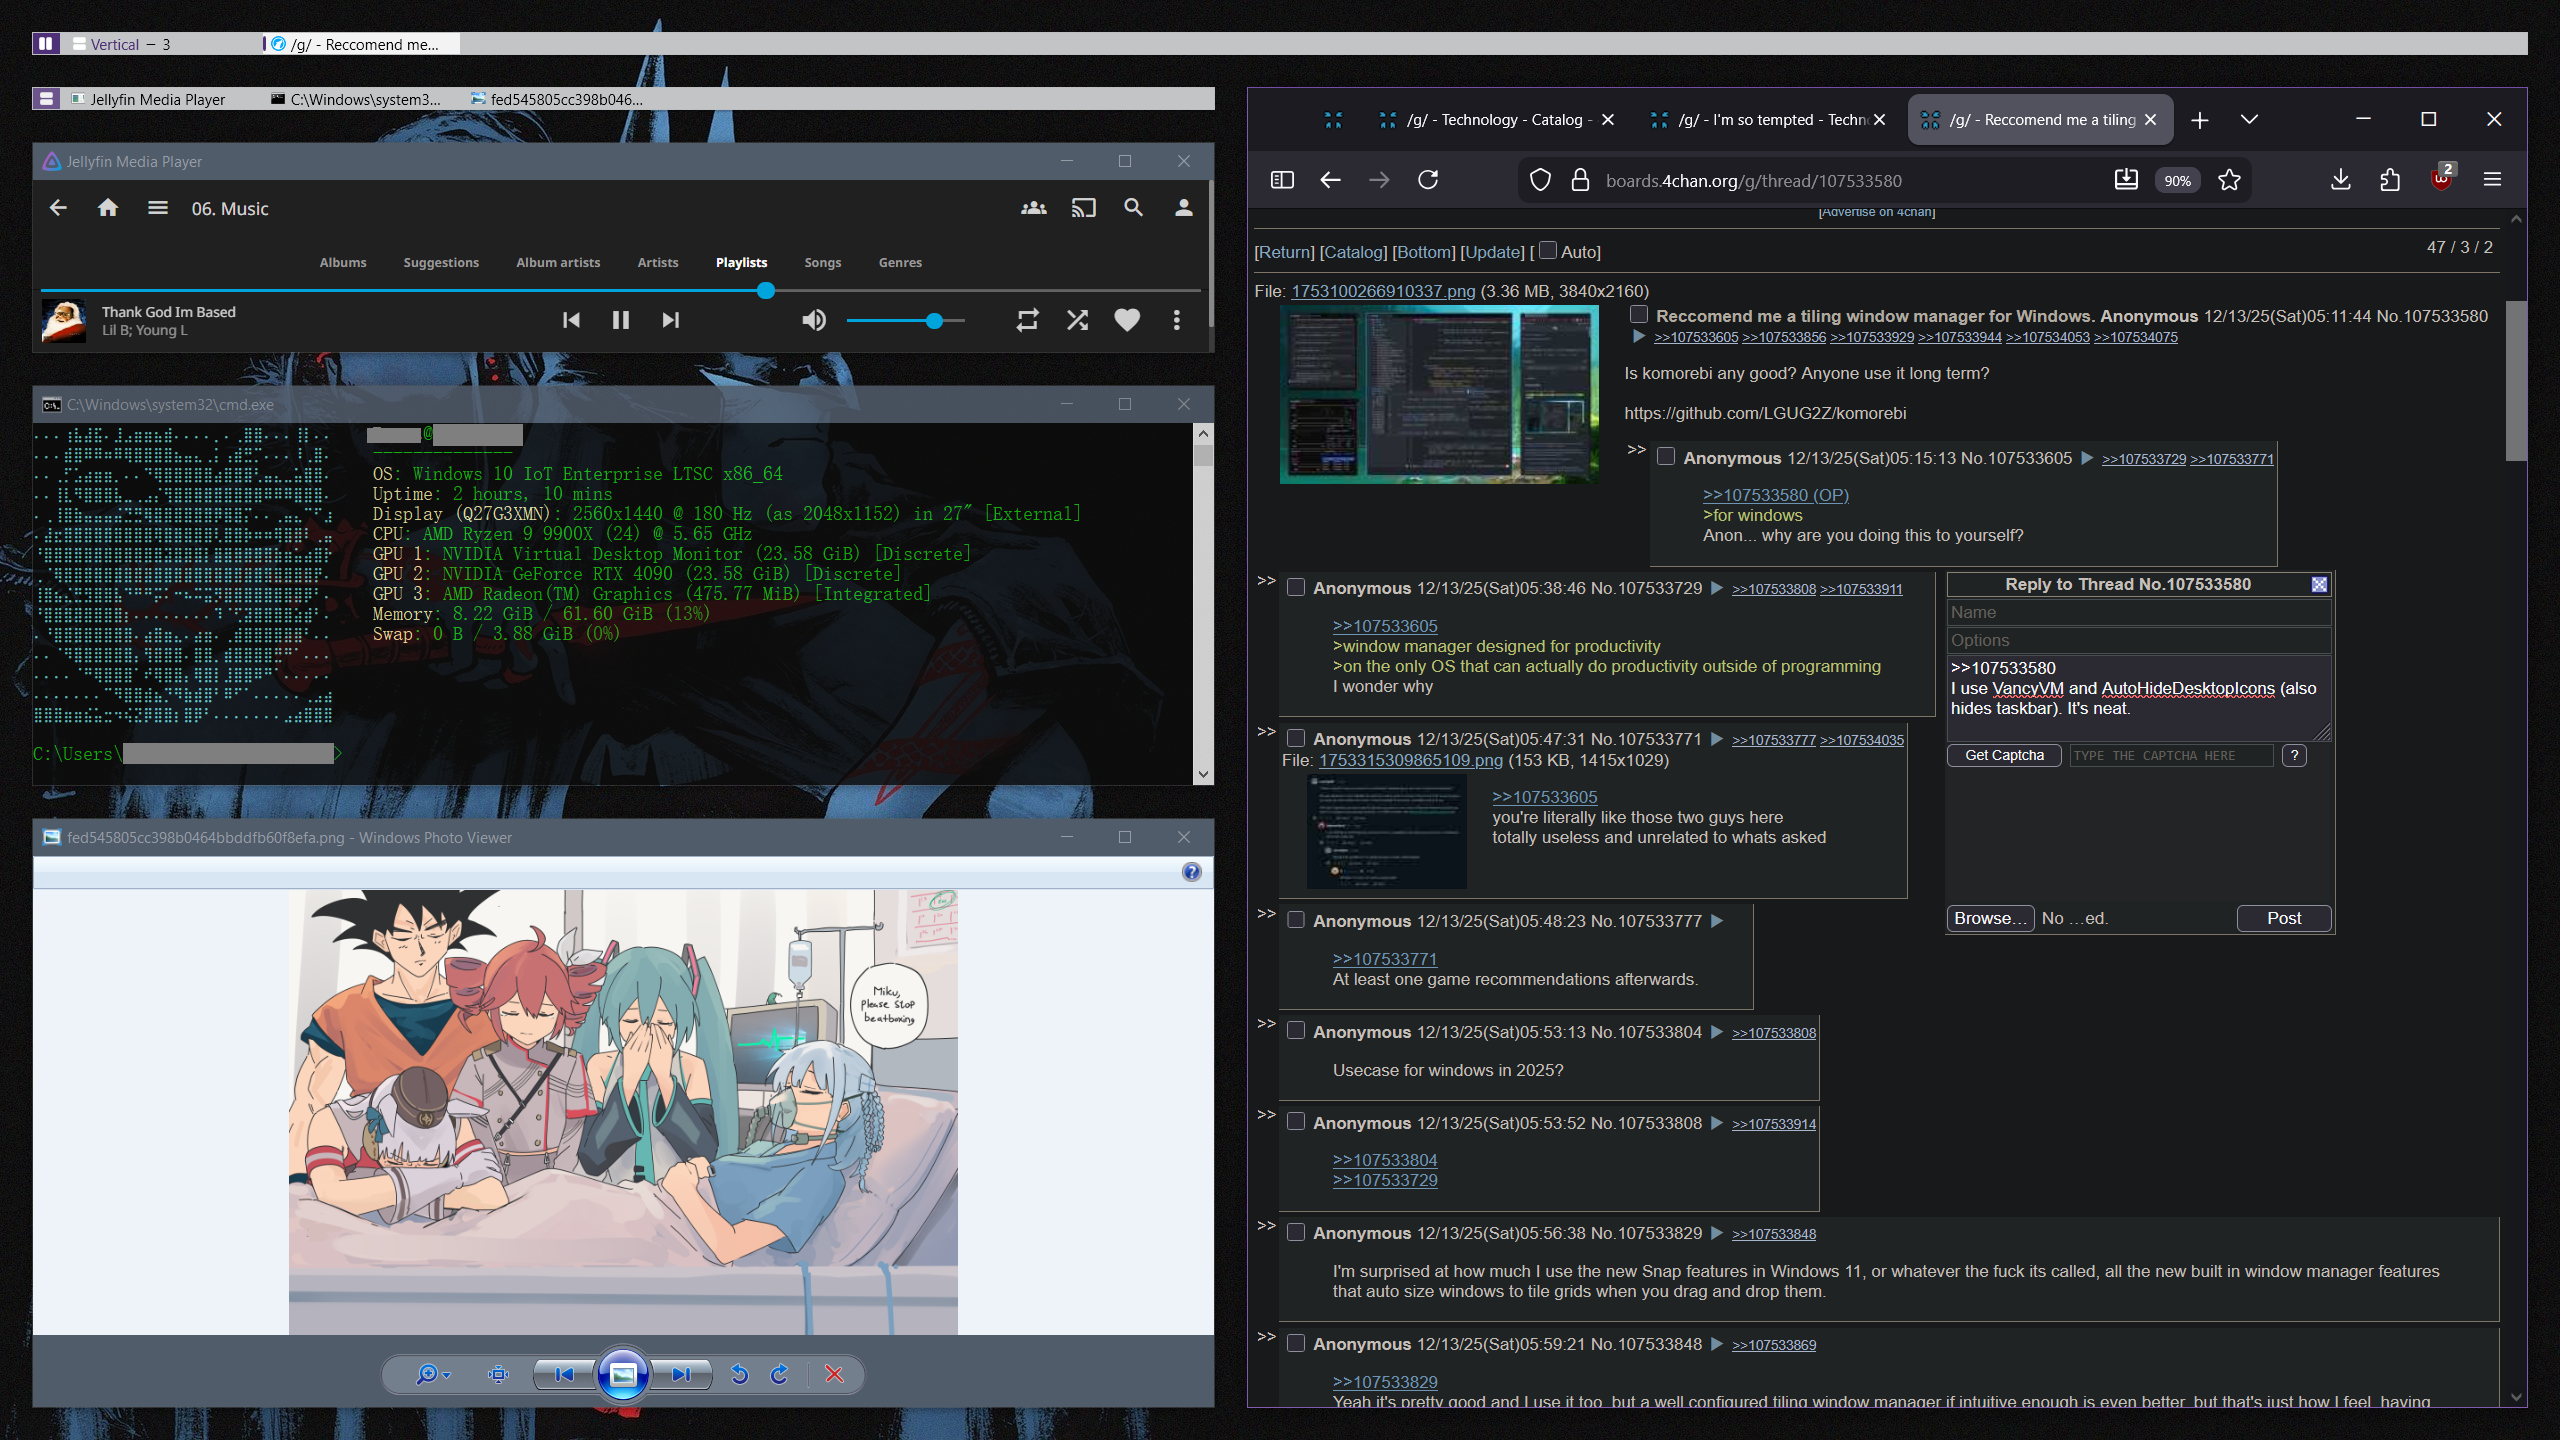This screenshot has height=1440, width=2560.
Task: Rotate image clockwise in Photo Viewer
Action: (780, 1374)
